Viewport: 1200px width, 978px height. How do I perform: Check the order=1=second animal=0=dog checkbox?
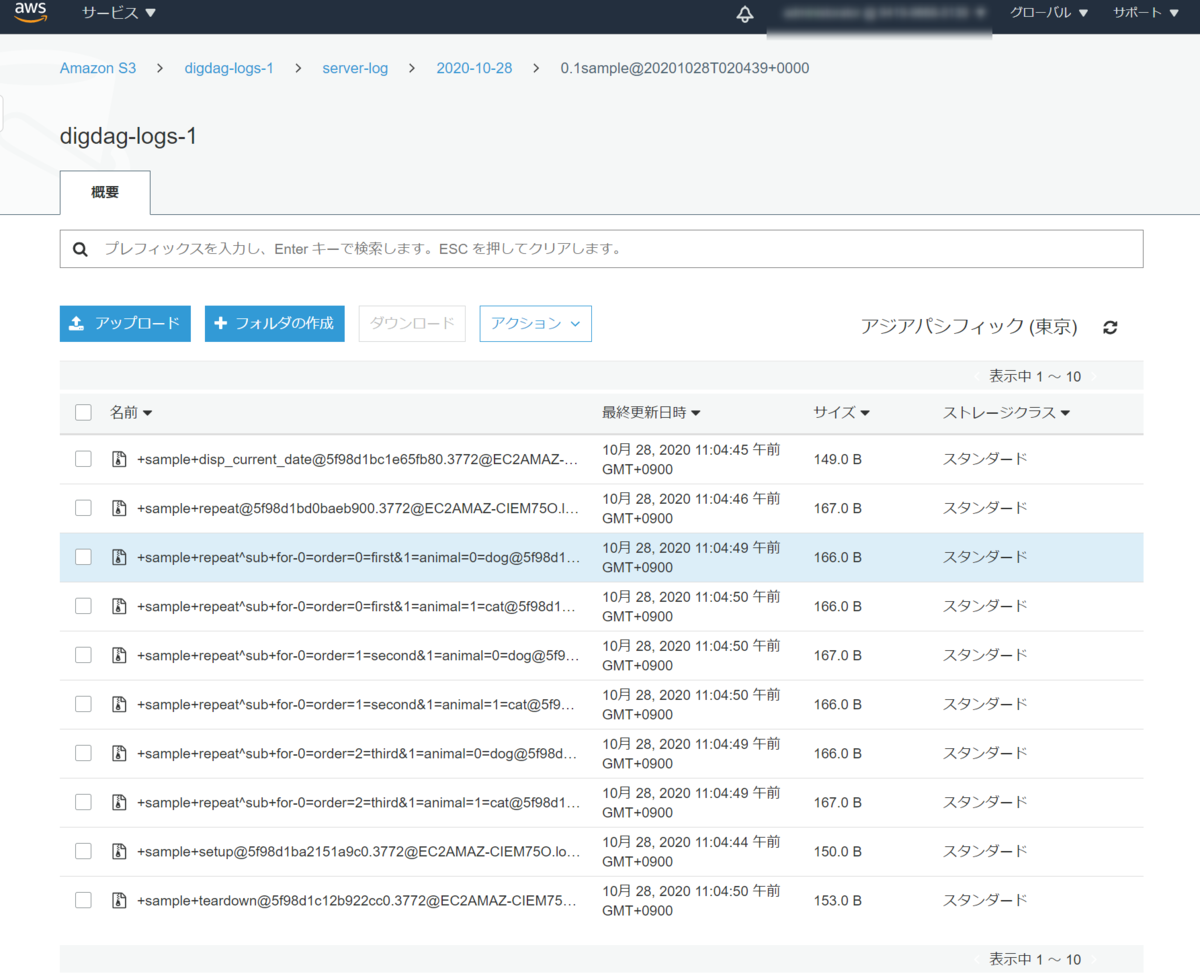[x=83, y=655]
